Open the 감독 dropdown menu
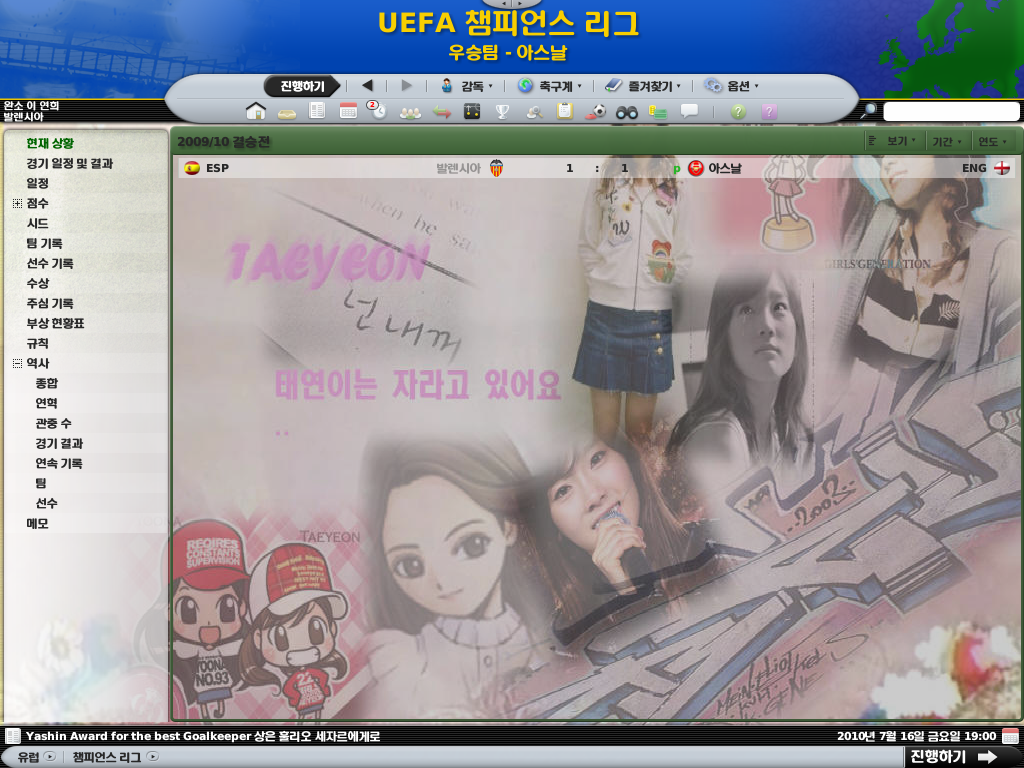1024x768 pixels. pyautogui.click(x=466, y=86)
